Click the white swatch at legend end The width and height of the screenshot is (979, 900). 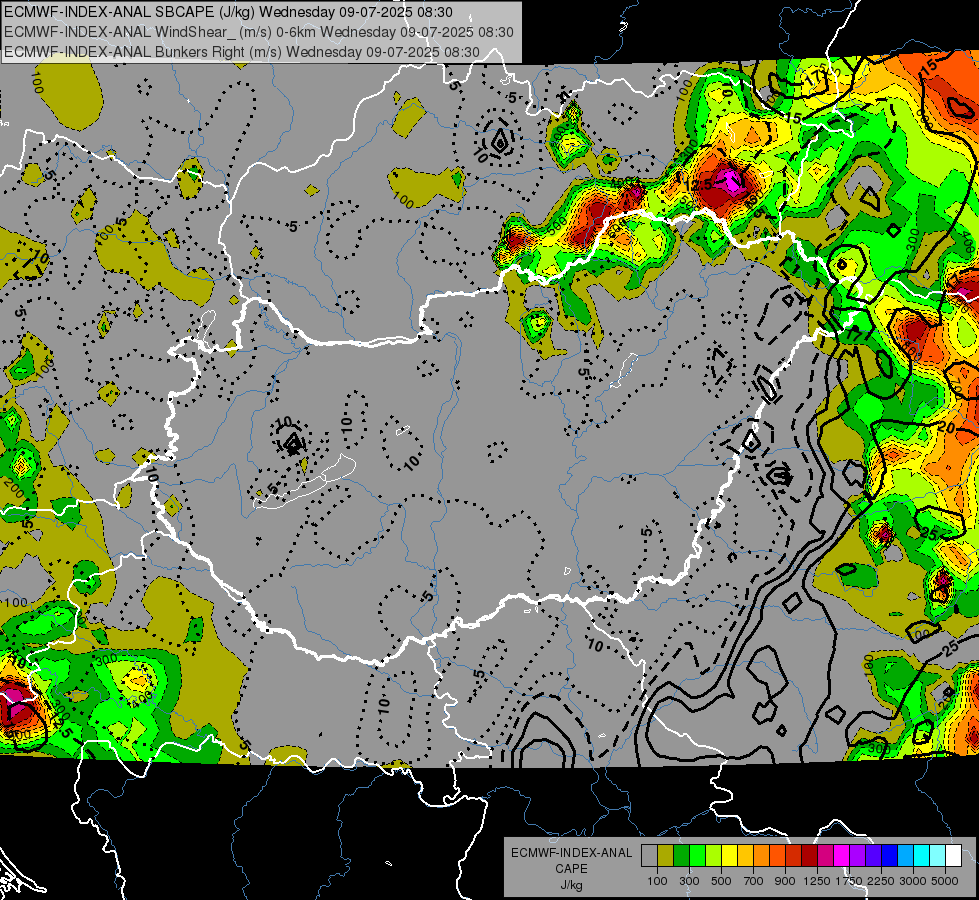[953, 856]
